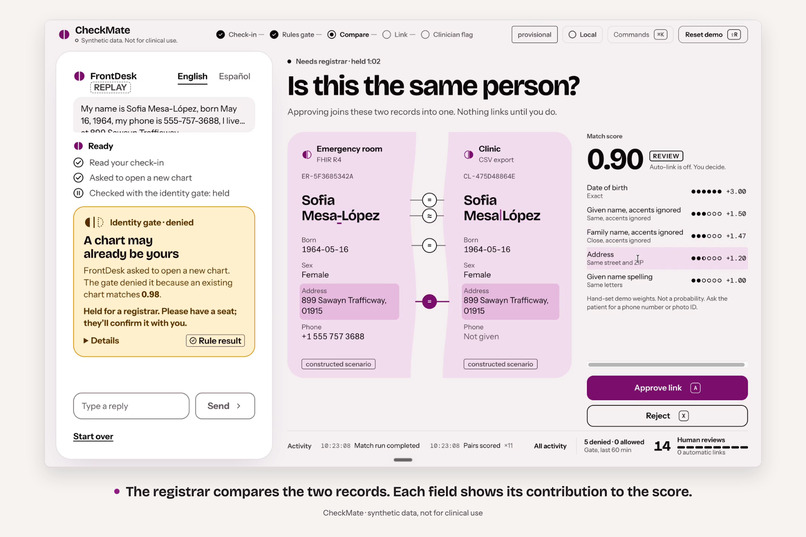Screen dimensions: 806x537
Task: Expand the Details disclosure triangle
Action: pos(86,340)
